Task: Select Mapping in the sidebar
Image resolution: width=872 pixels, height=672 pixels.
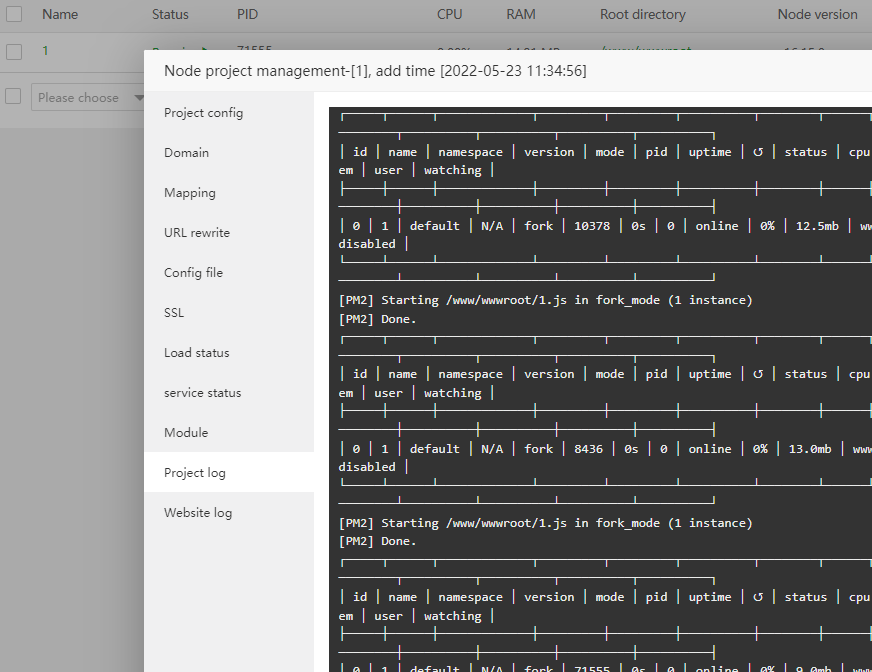Action: 190,193
